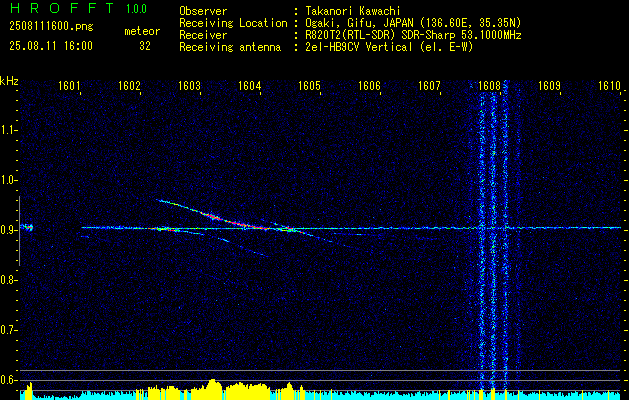Click the 0.9 kHz frequency label
The width and height of the screenshot is (629, 400).
click(x=8, y=230)
